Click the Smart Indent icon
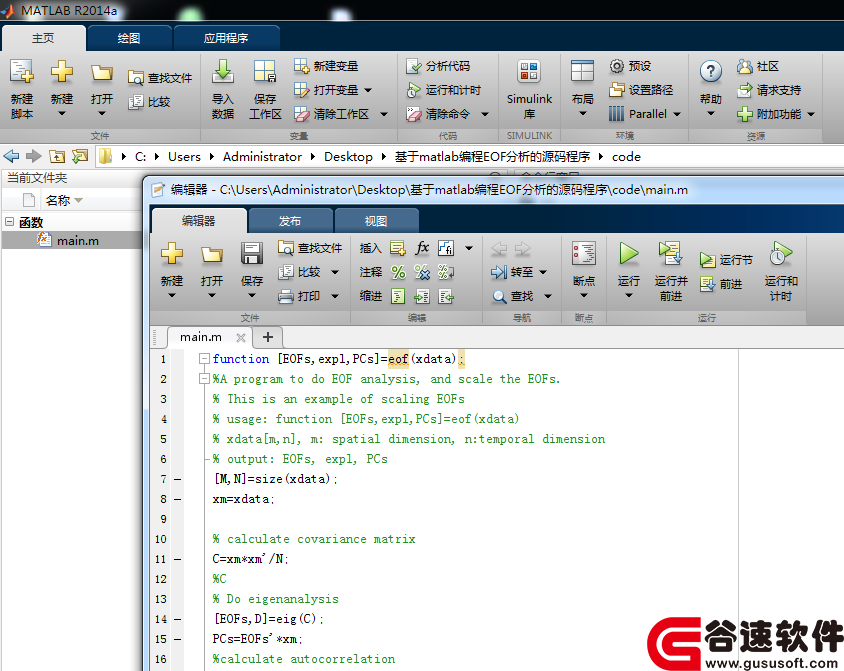The width and height of the screenshot is (844, 671). pos(398,296)
